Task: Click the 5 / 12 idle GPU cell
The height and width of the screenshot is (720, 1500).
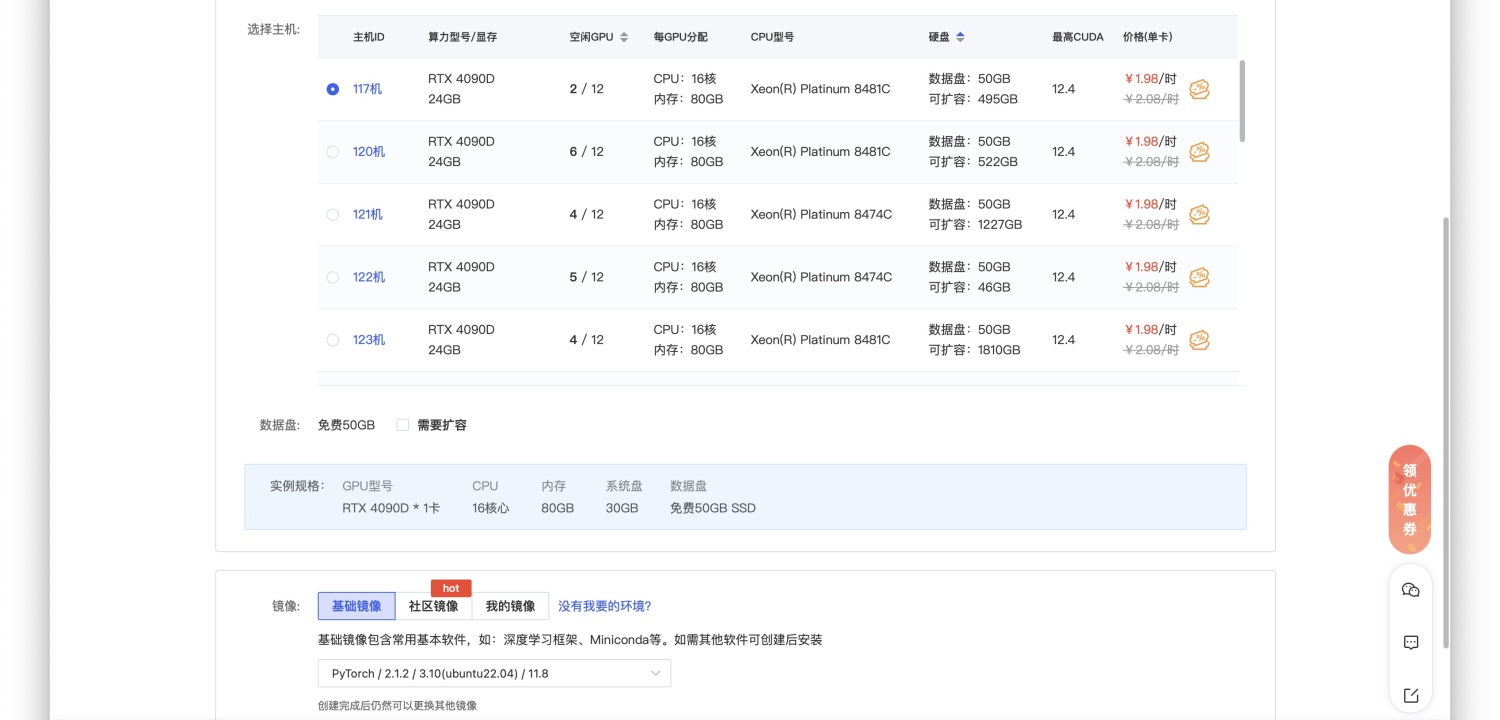Action: click(587, 277)
